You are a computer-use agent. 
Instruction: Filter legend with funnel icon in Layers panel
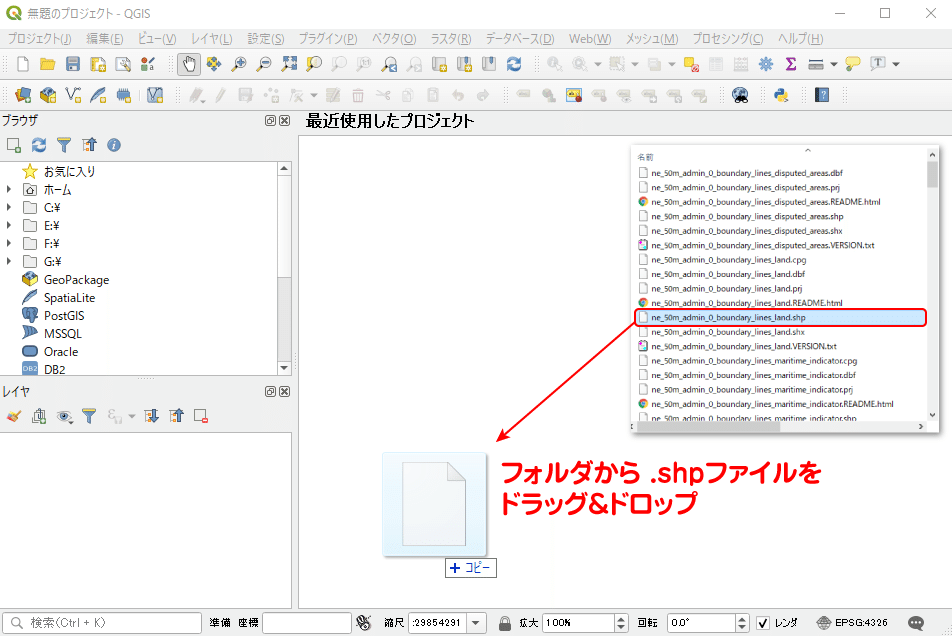tap(89, 416)
